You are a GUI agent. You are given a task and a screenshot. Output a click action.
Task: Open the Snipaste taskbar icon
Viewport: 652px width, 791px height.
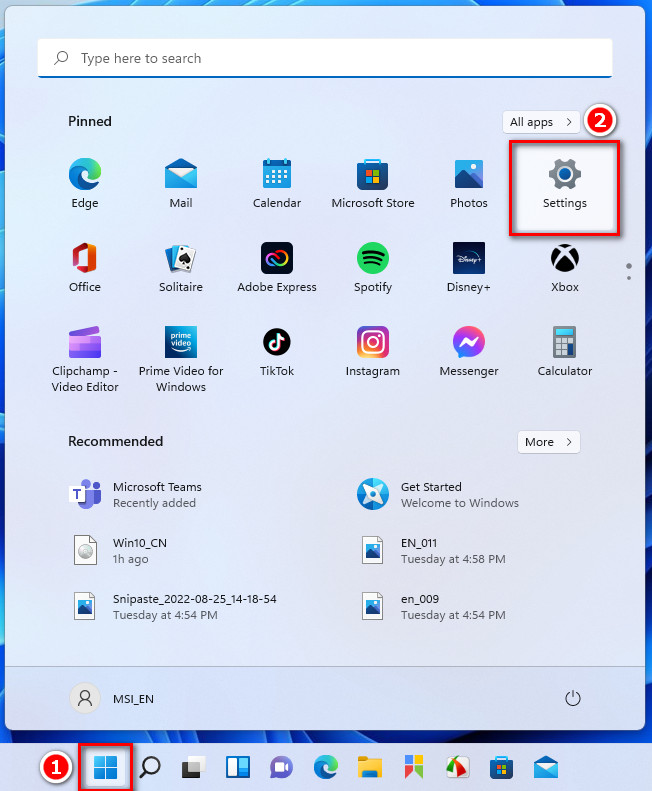coord(457,767)
